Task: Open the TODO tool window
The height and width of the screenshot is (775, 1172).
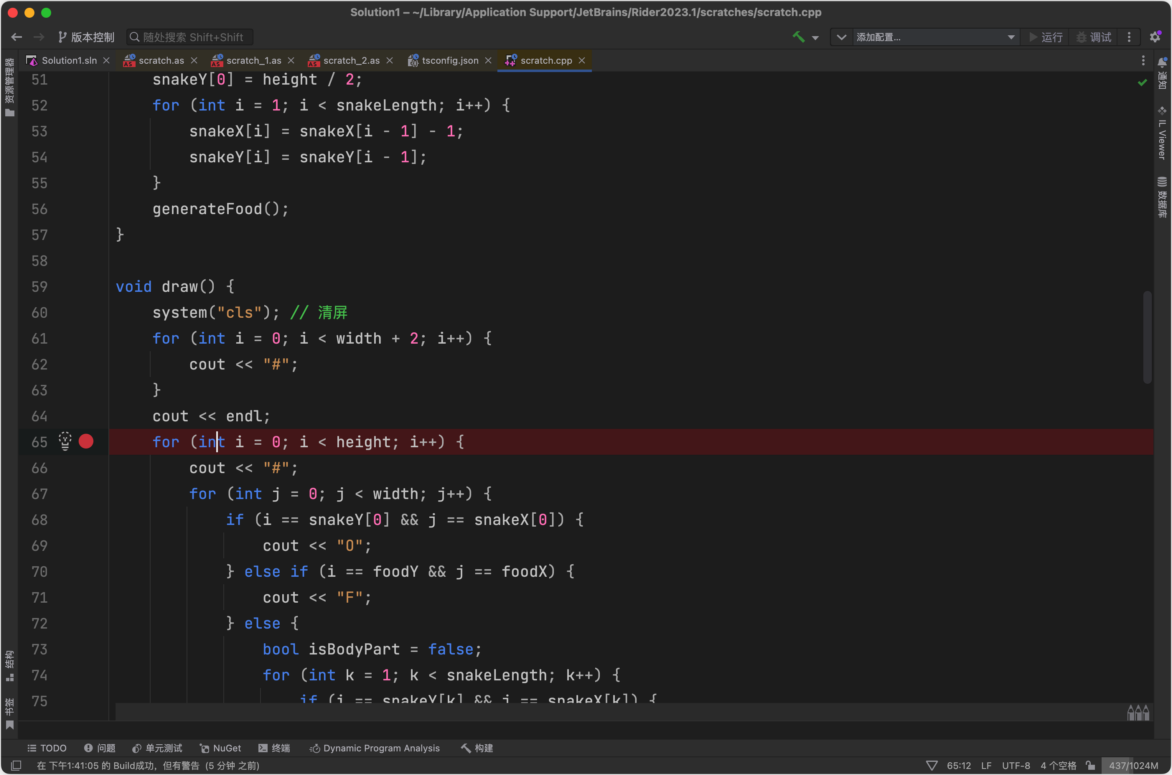Action: pos(47,748)
